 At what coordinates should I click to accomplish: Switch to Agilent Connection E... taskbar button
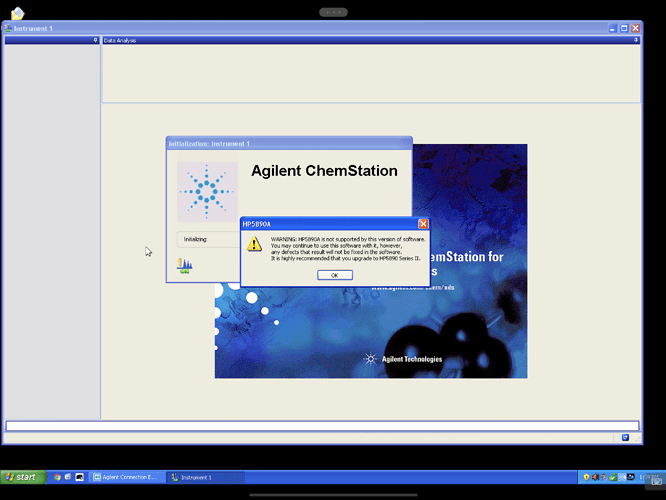[127, 477]
